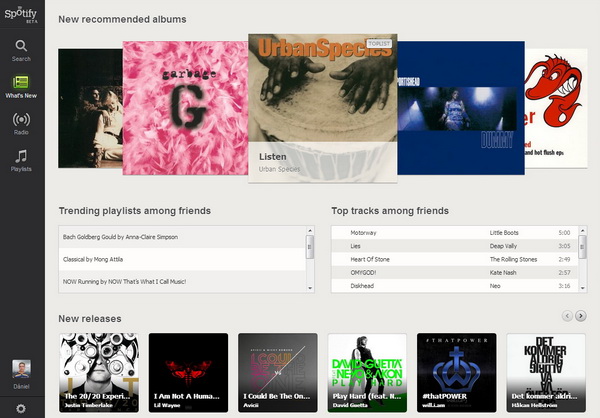Image resolution: width=600 pixels, height=418 pixels.
Task: Open NOW Running playlist
Action: [x=182, y=281]
